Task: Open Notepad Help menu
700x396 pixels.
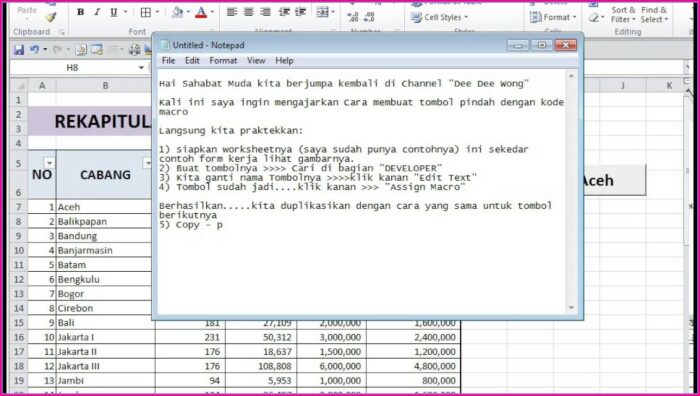Action: 284,61
